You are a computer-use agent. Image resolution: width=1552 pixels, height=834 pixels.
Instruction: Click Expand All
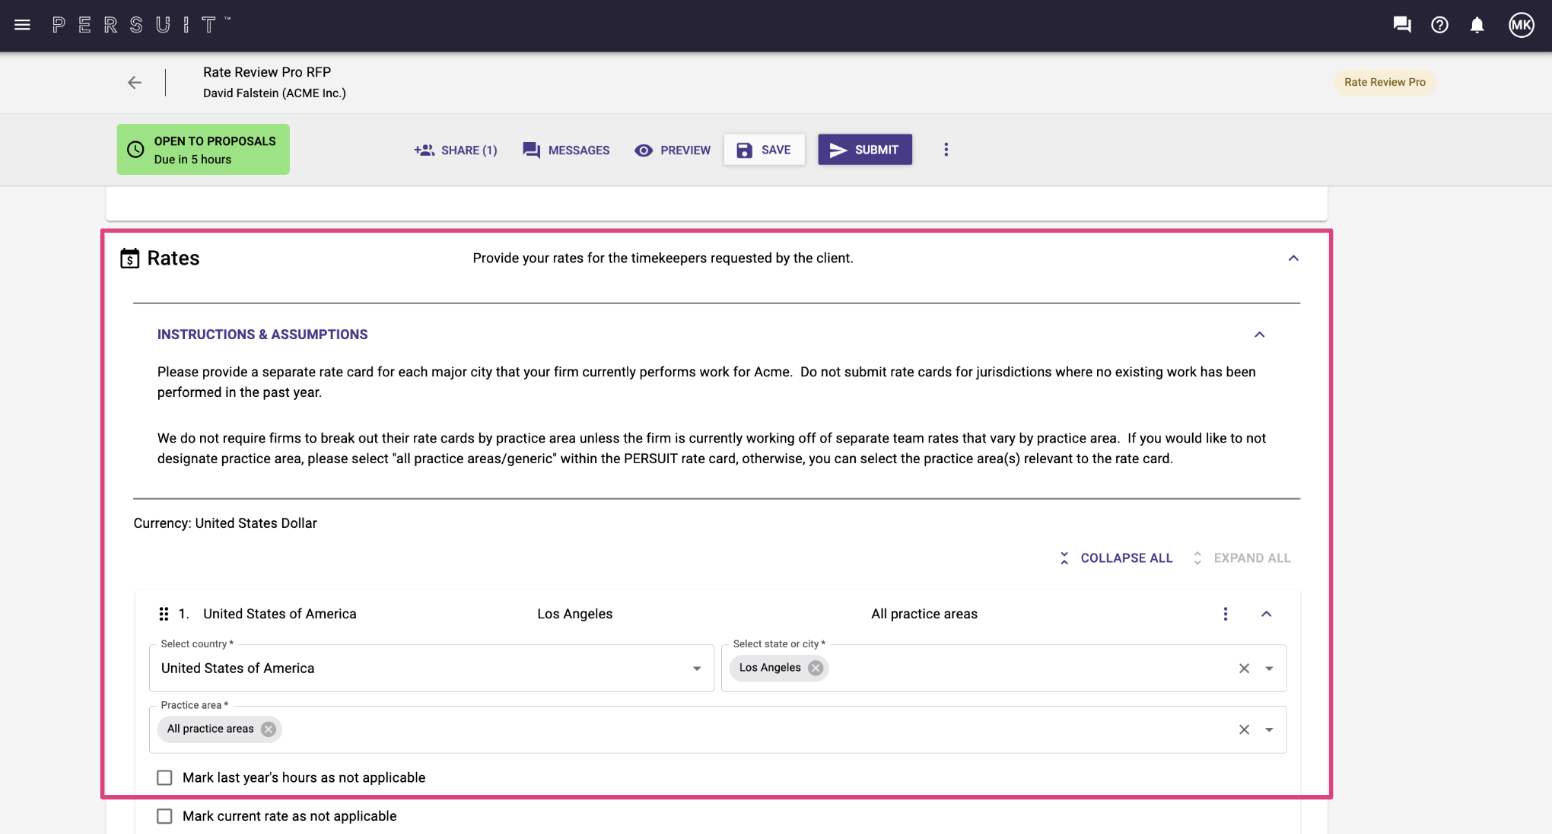(1241, 558)
